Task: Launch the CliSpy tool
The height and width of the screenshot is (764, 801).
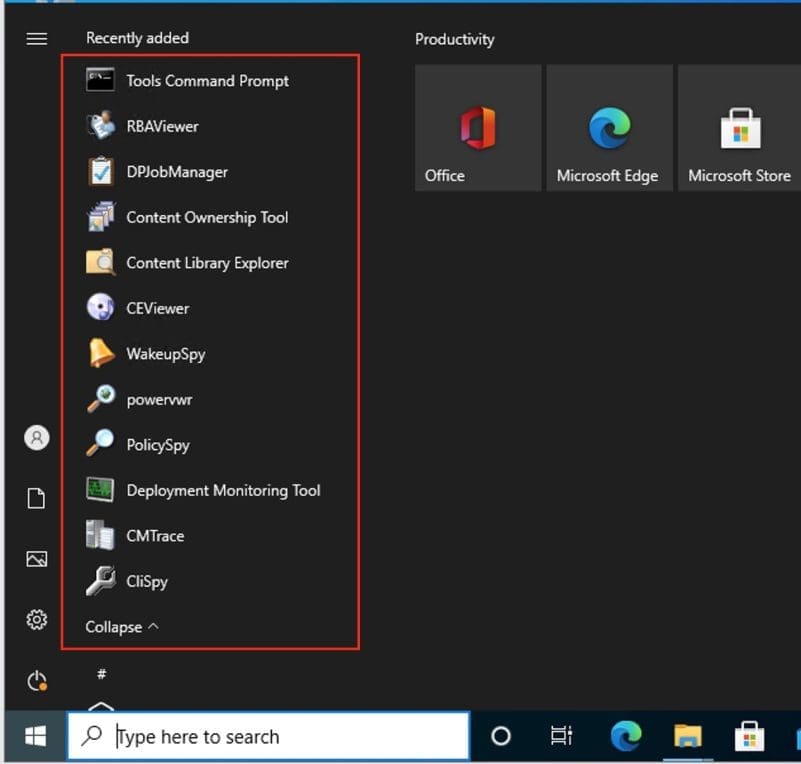Action: pos(146,582)
